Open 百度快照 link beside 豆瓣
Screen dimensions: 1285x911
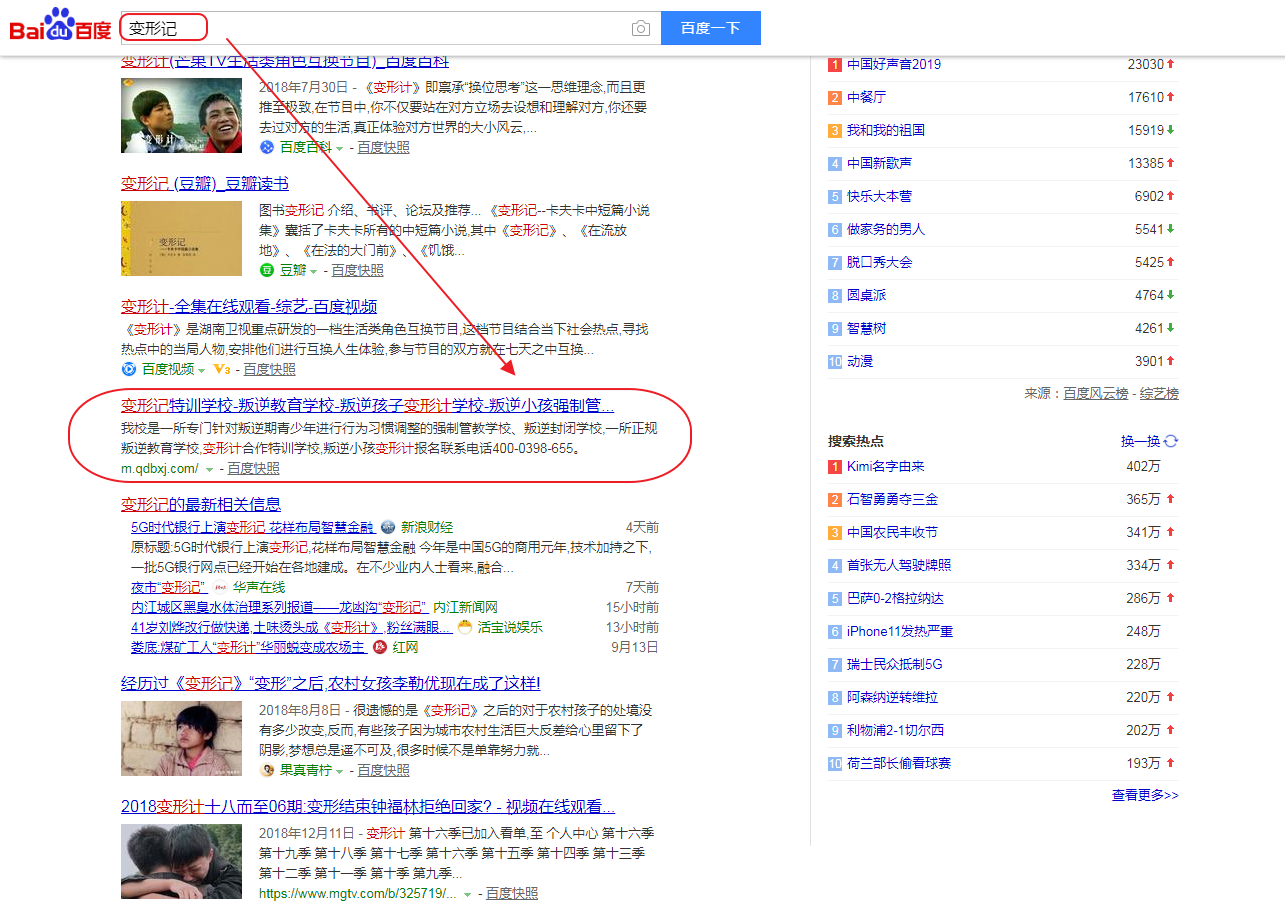[x=357, y=270]
